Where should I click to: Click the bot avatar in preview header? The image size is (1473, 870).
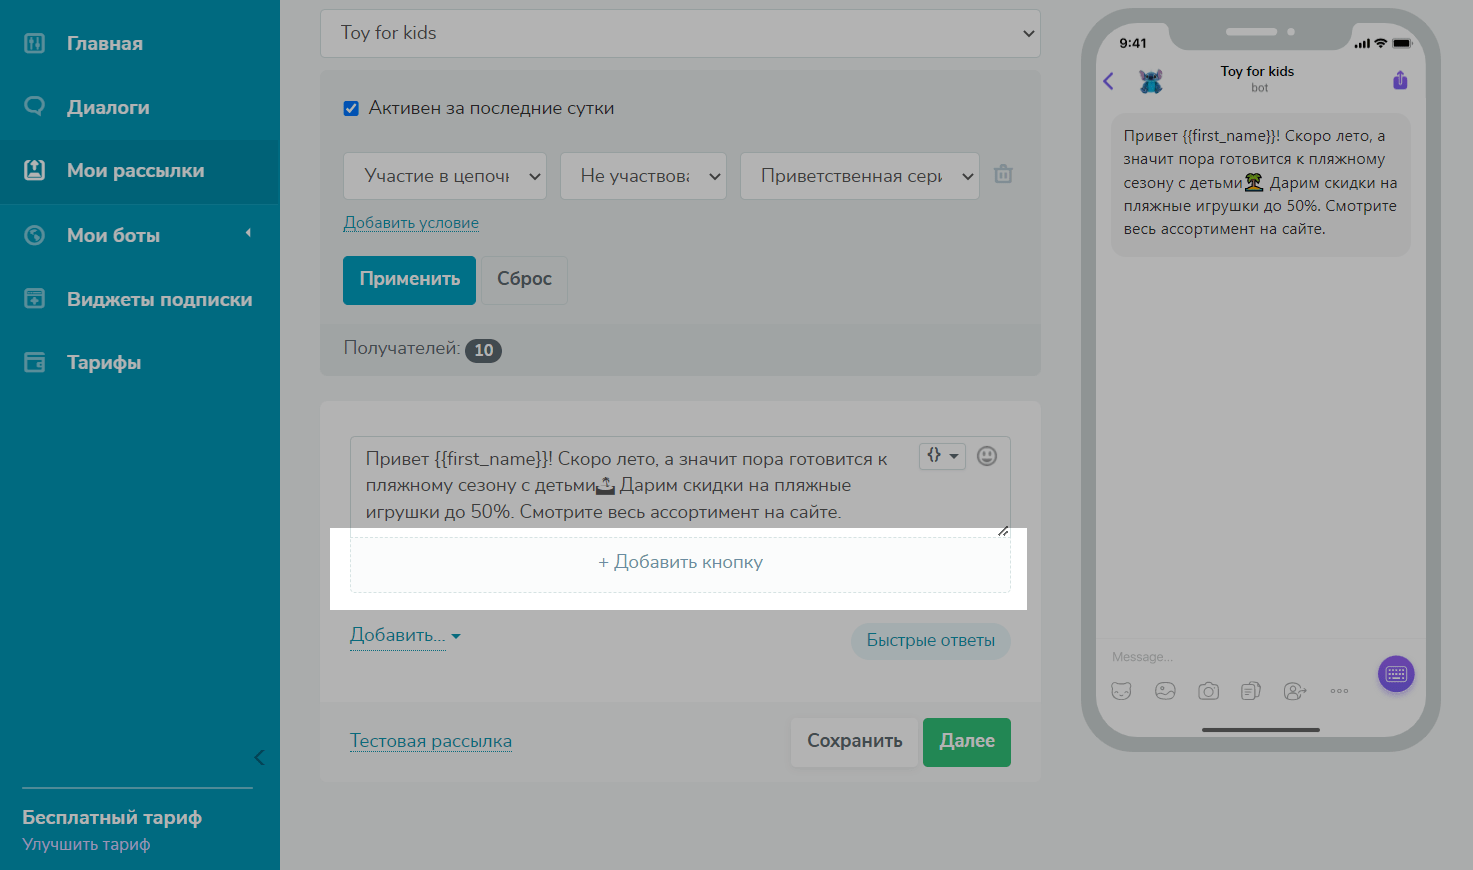pos(1151,81)
